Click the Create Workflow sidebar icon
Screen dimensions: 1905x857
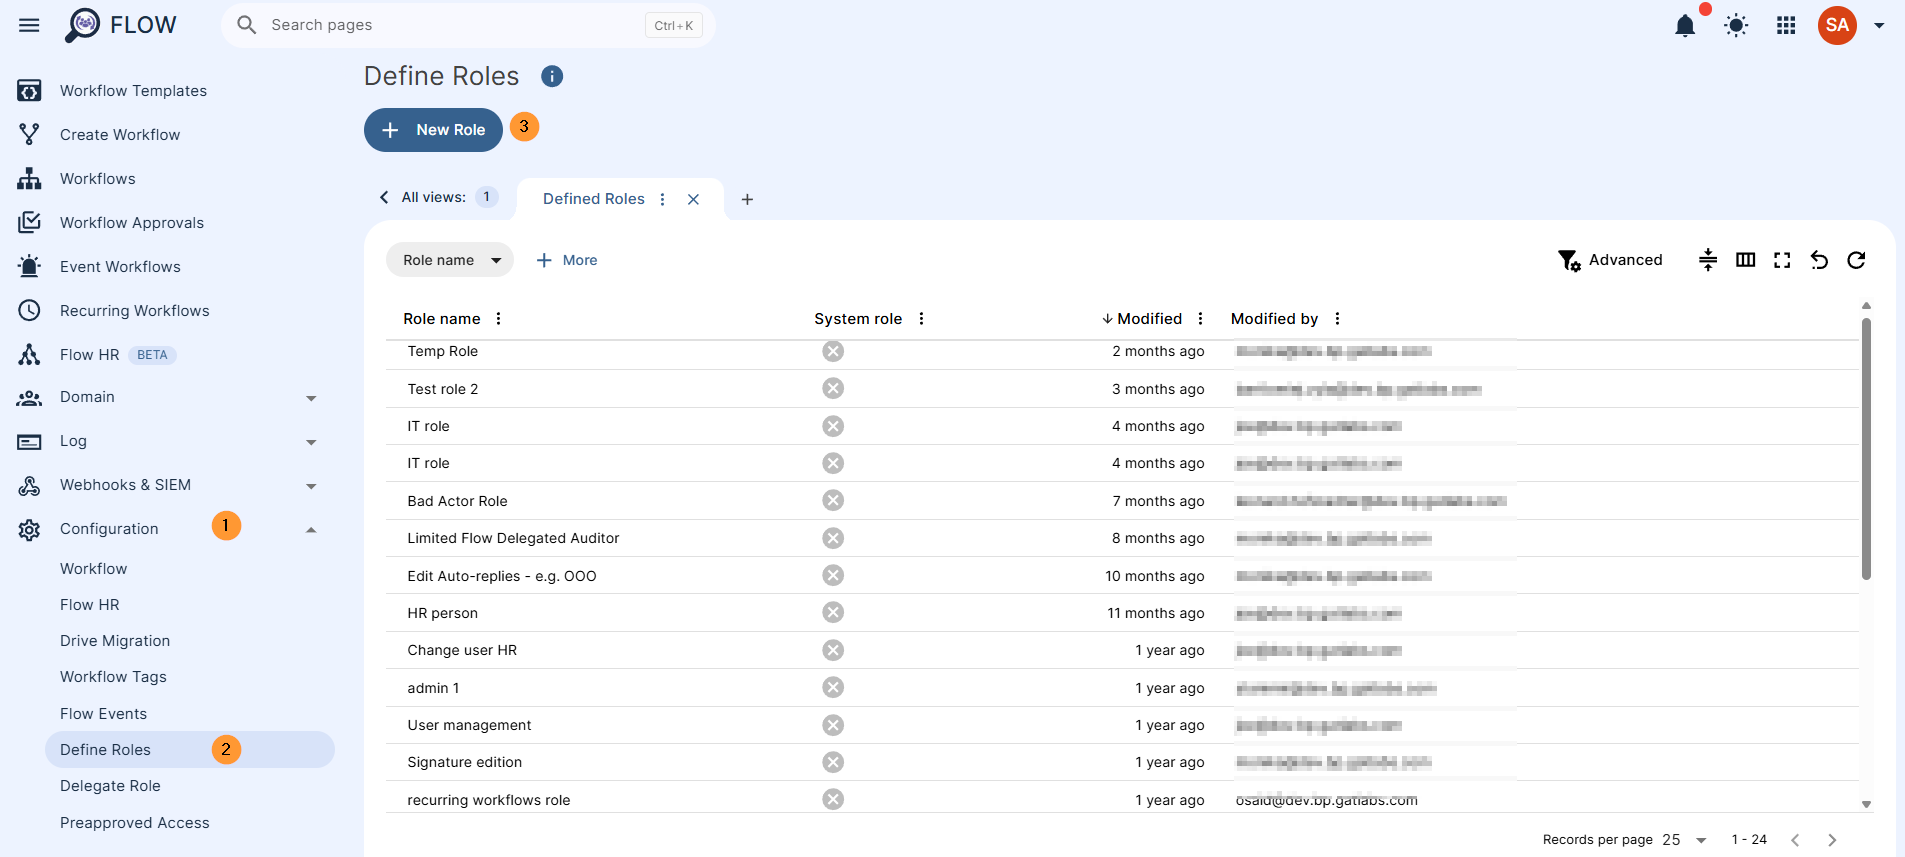pyautogui.click(x=29, y=135)
